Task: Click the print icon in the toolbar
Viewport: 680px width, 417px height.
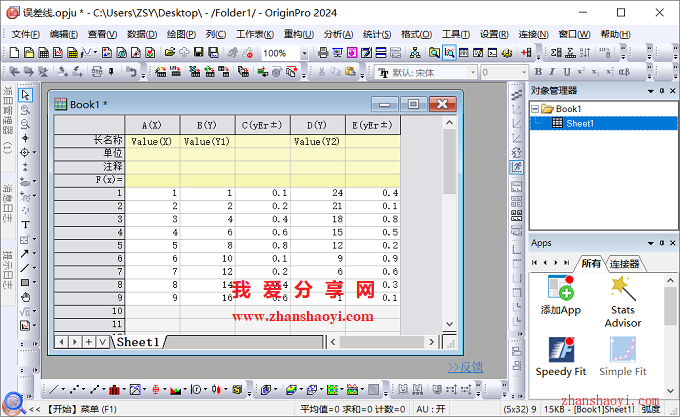Action: tap(323, 53)
